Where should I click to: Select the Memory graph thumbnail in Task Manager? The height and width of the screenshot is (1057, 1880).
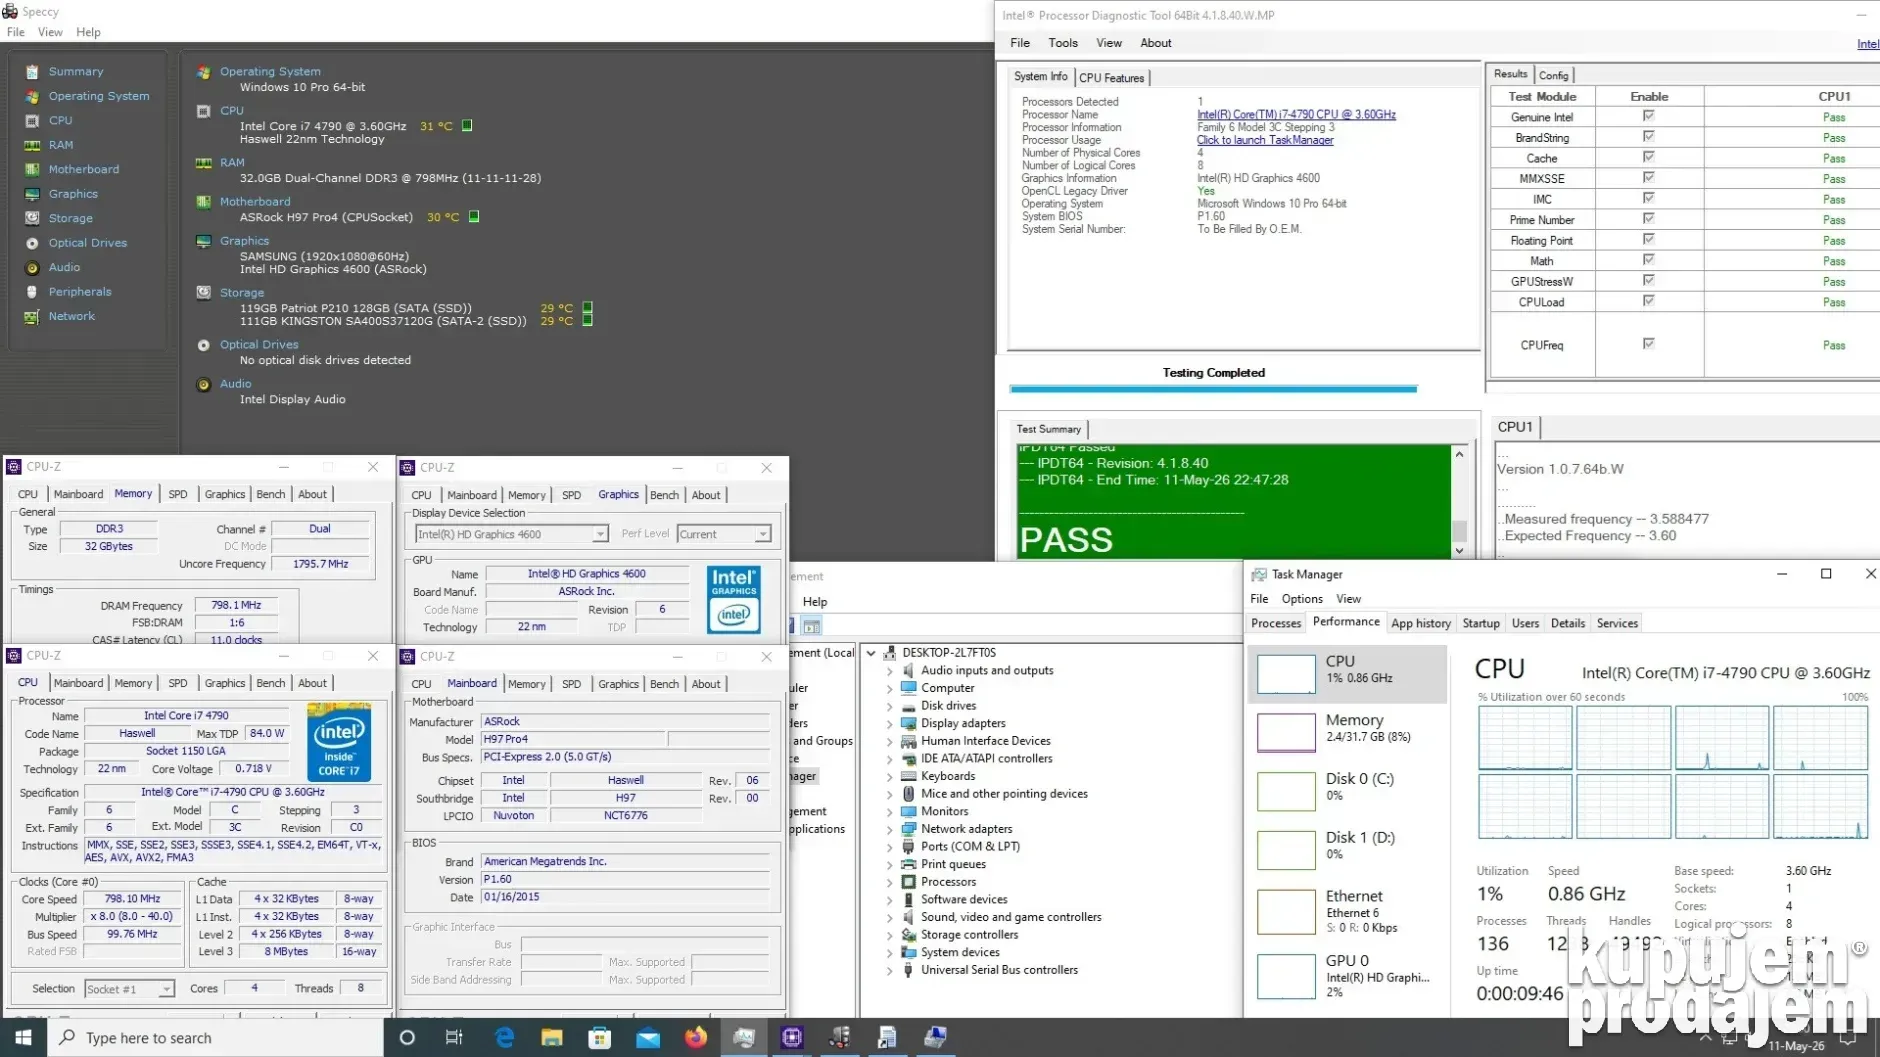(x=1286, y=732)
